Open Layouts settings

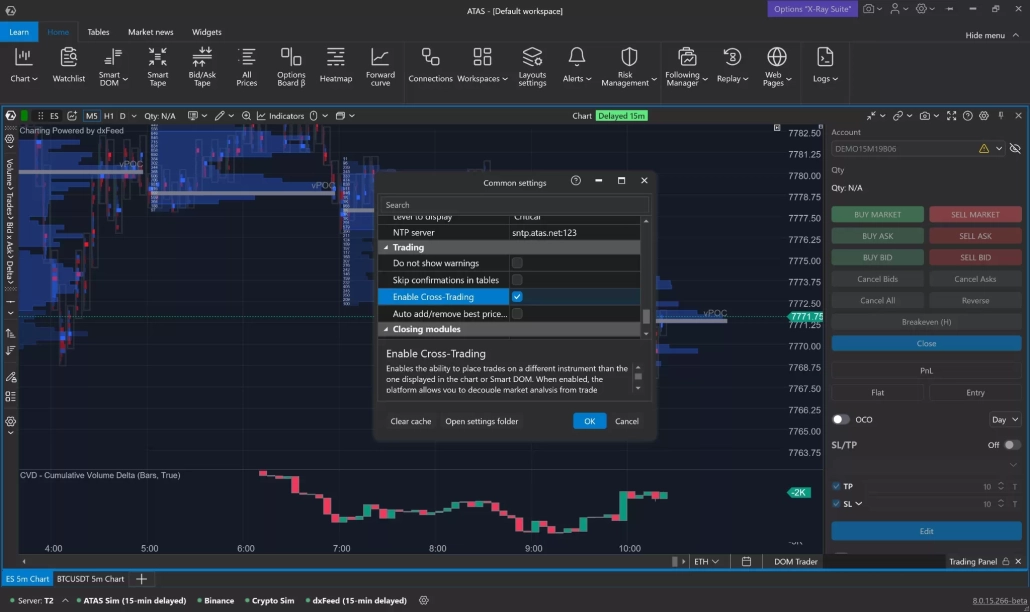[532, 66]
